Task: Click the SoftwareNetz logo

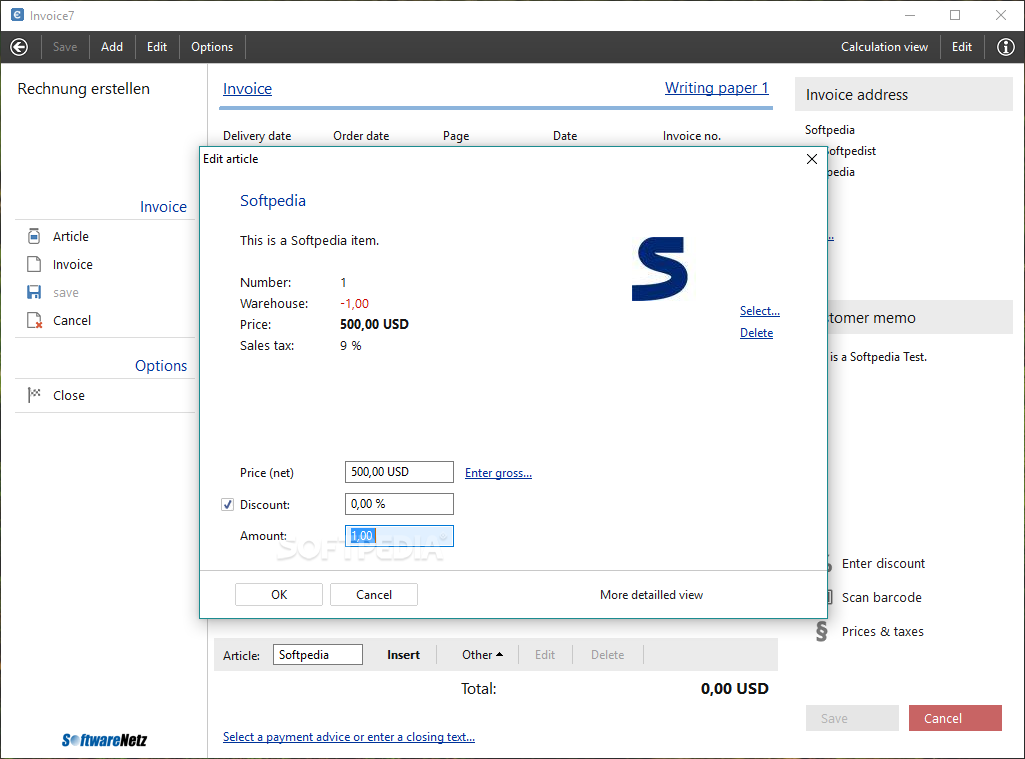Action: (105, 740)
